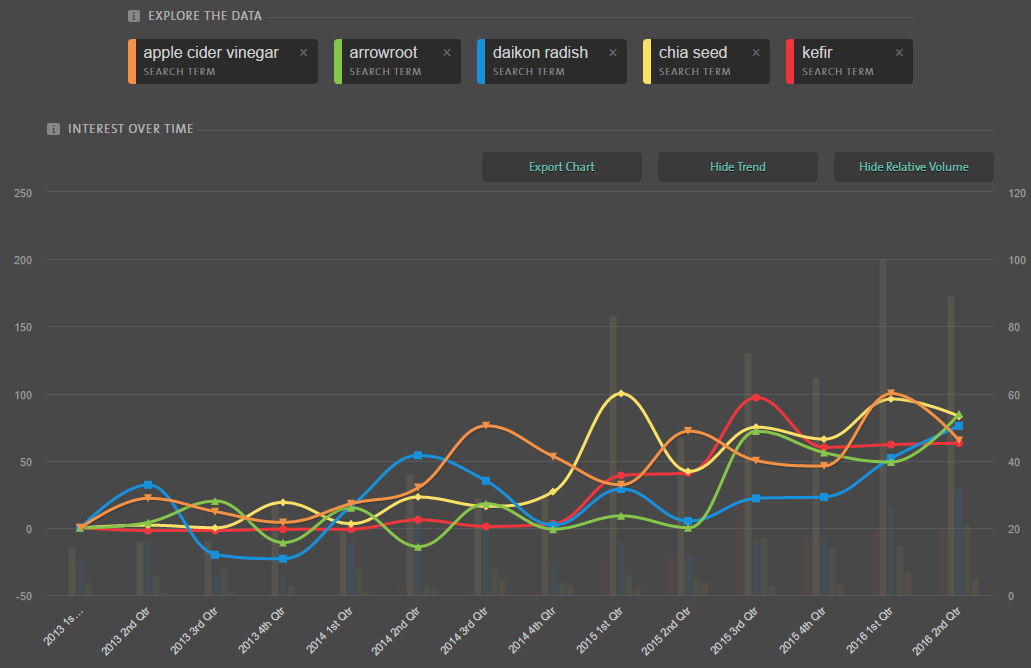Click chia seed peak point at 2015 1st Qtr

point(621,393)
